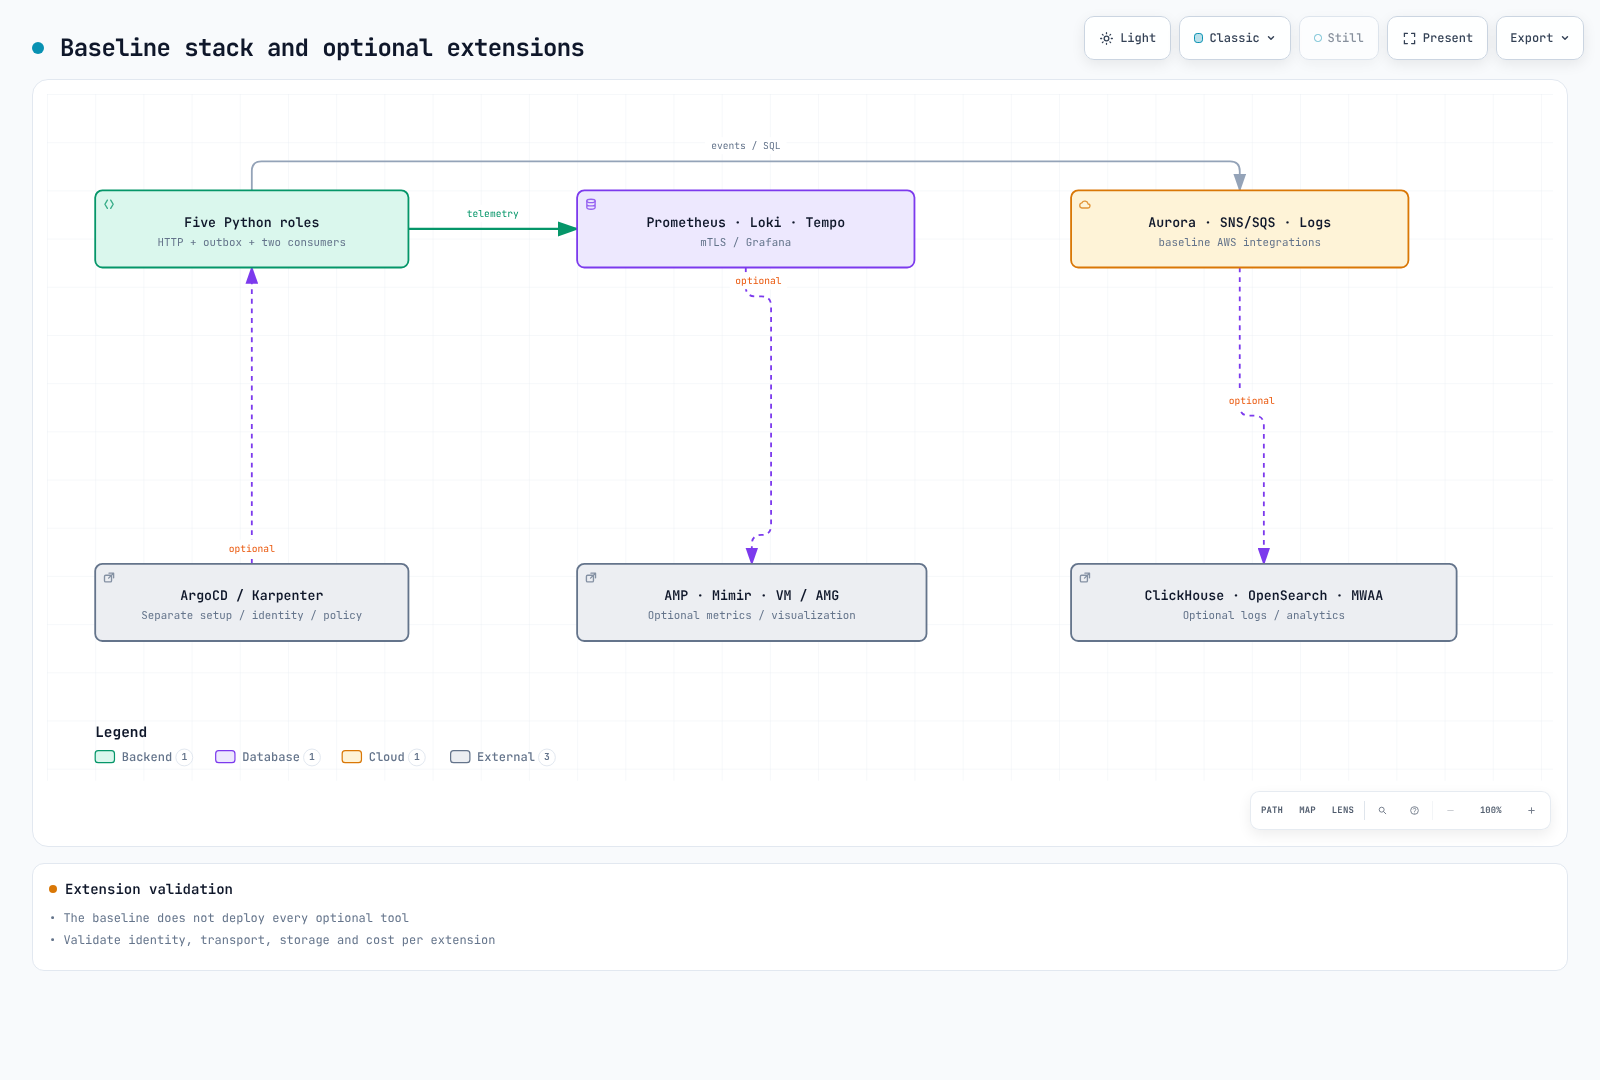
Task: Click optional label below Aurora node
Action: click(1252, 401)
